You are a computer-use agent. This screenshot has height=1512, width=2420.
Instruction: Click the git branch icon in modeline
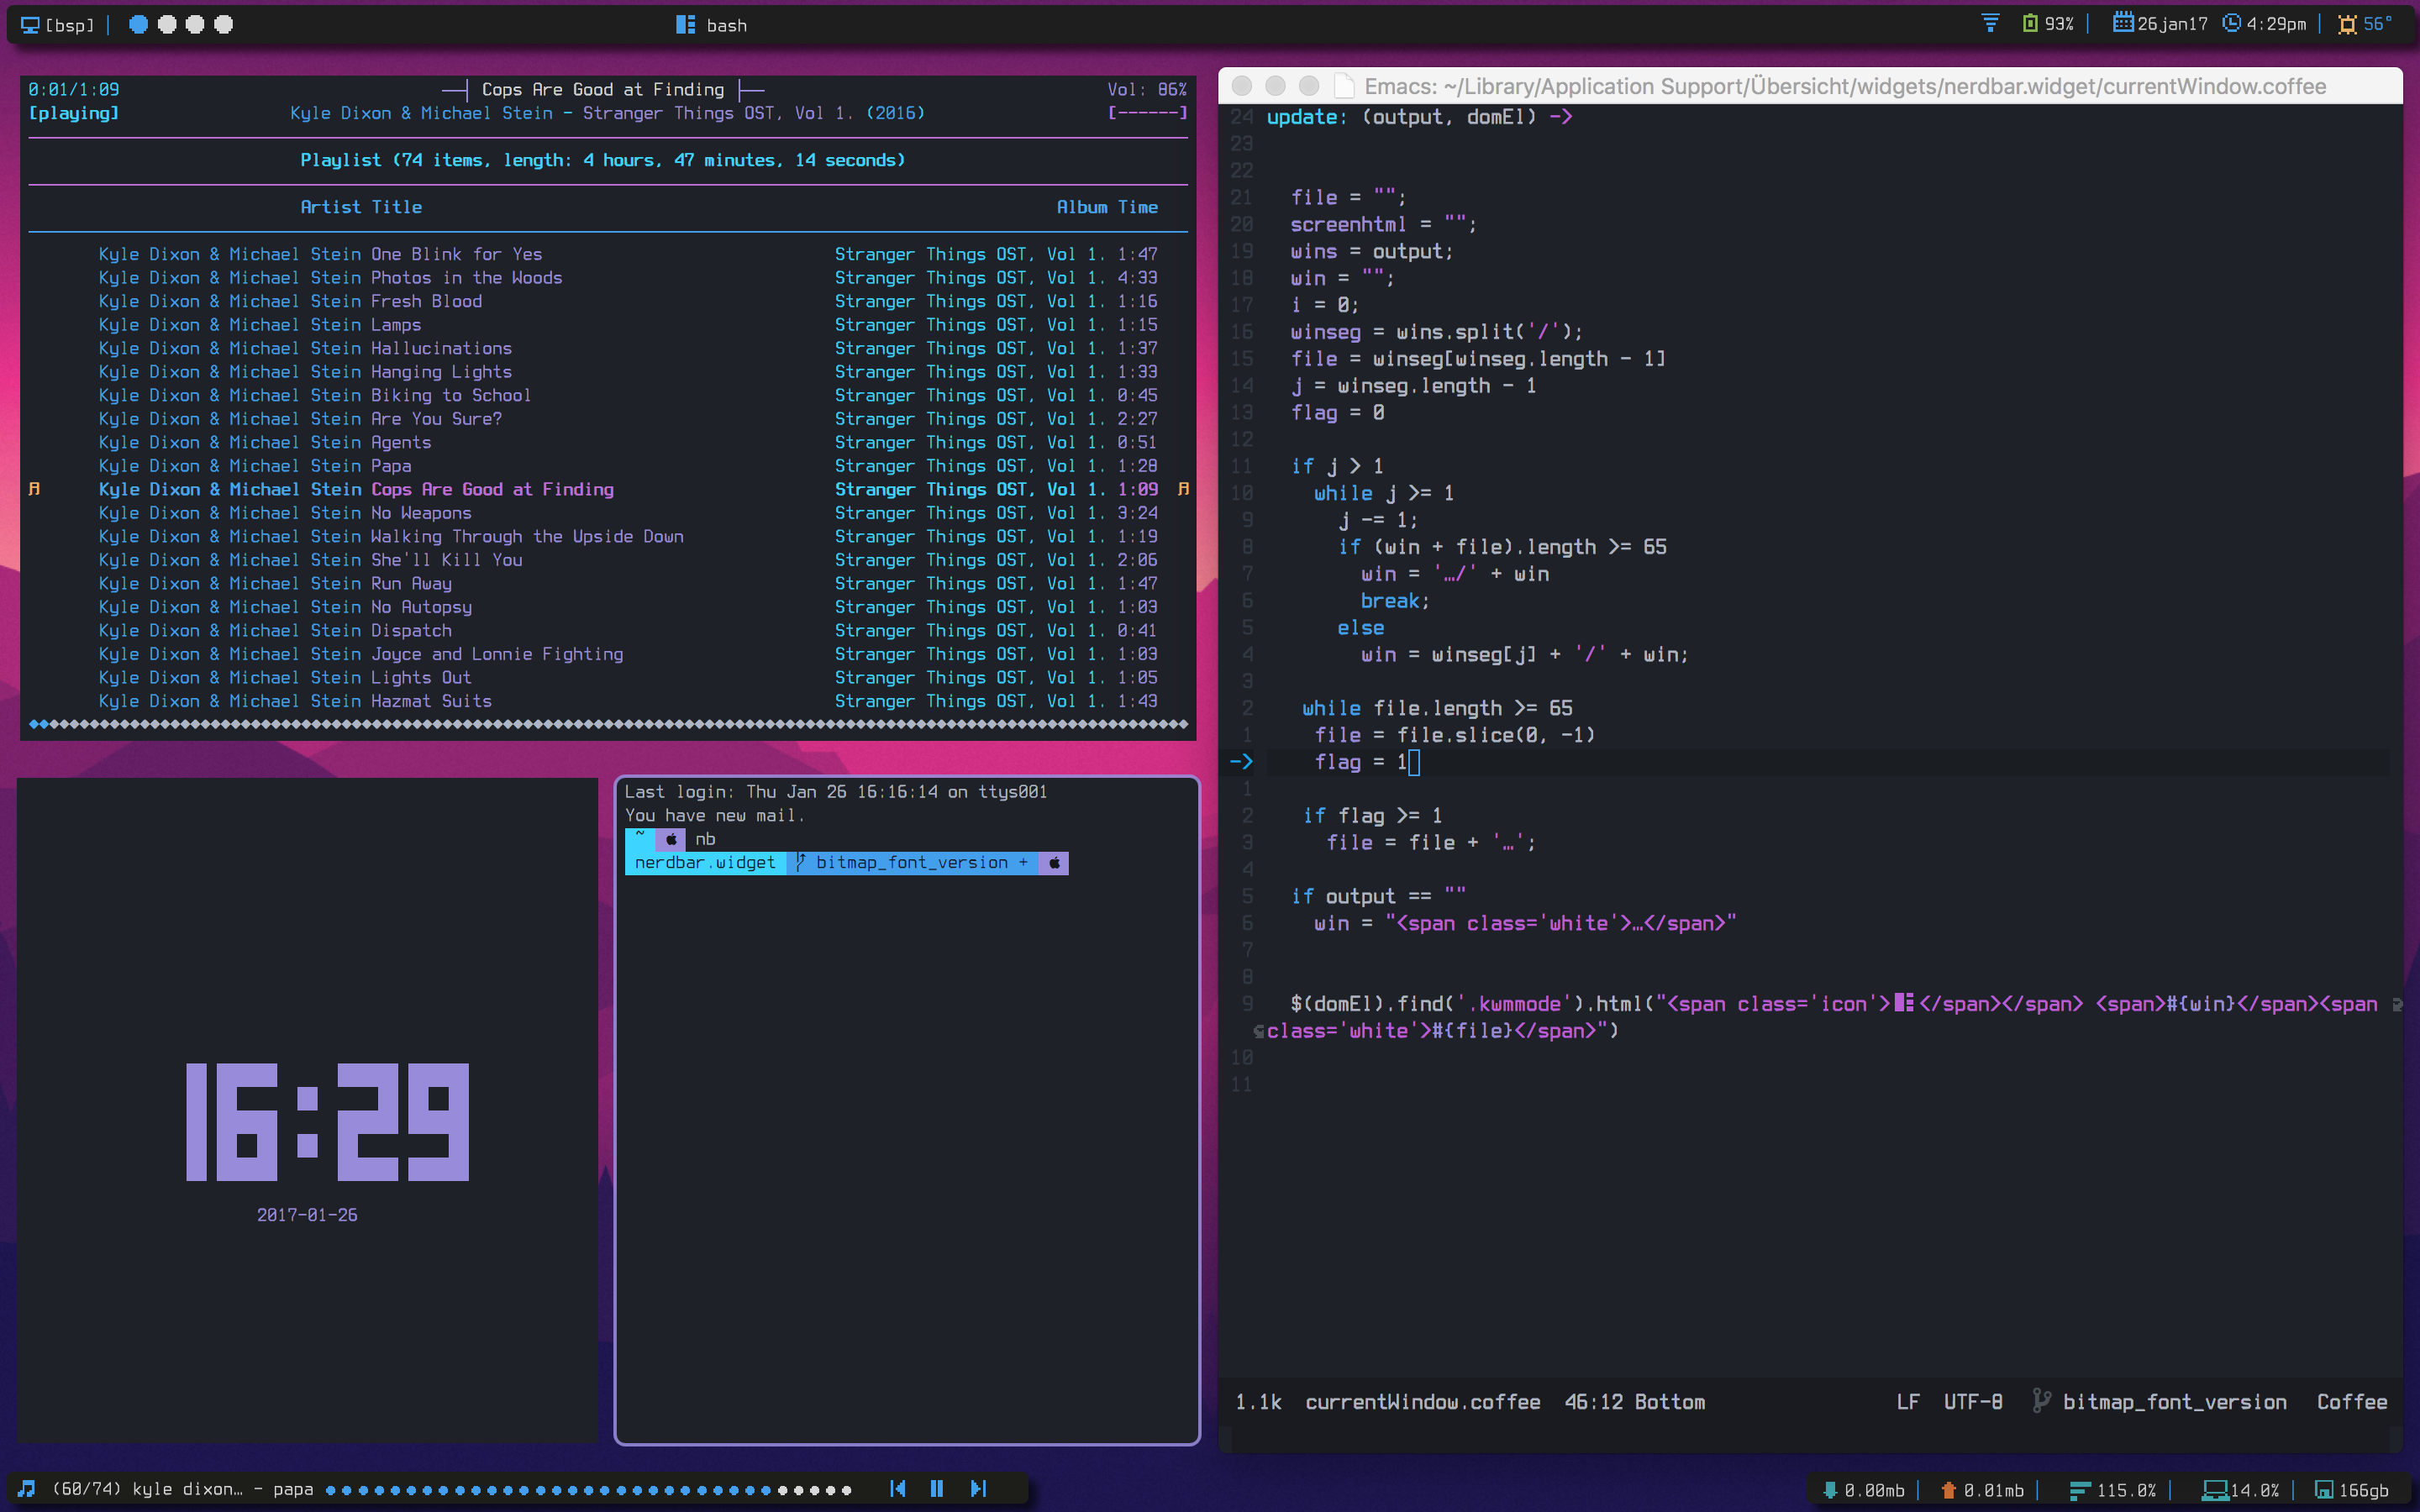pyautogui.click(x=2041, y=1401)
